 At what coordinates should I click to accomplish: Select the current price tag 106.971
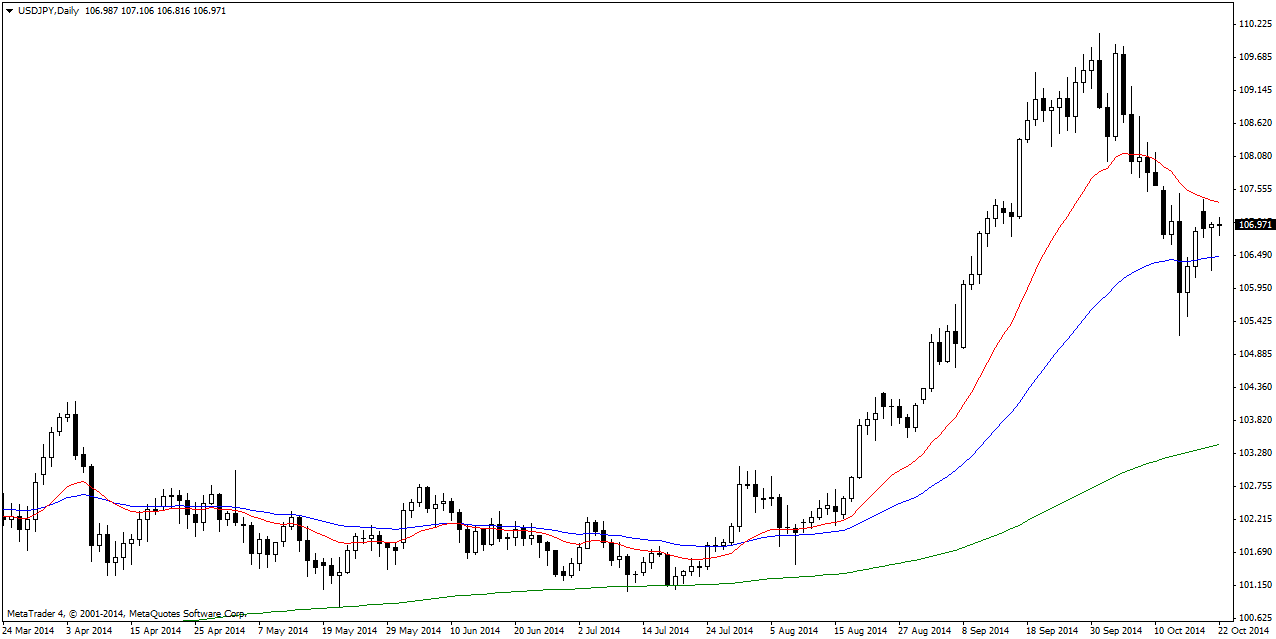[x=1255, y=224]
